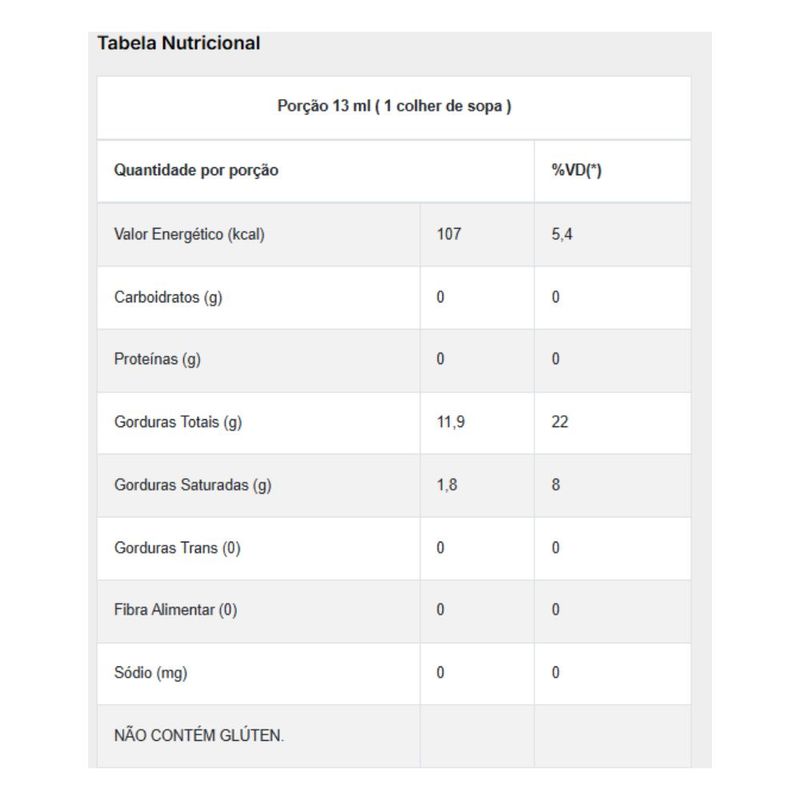This screenshot has height=800, width=800.
Task: Click the Sódio quantity value 0
Action: pos(440,672)
